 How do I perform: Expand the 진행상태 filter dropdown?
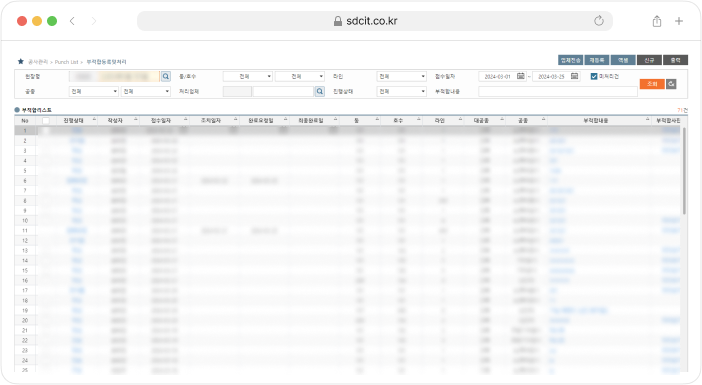[x=402, y=91]
